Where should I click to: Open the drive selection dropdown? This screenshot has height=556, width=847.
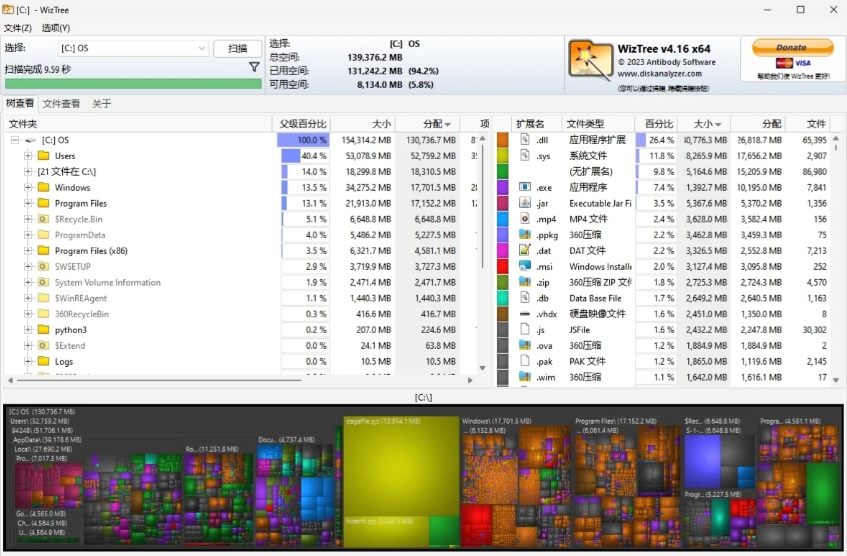point(201,48)
